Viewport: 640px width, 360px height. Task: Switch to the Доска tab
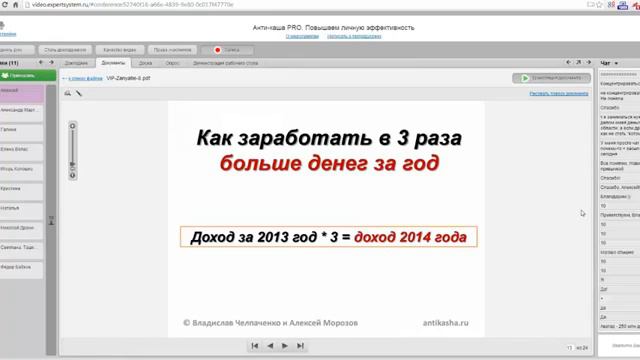(145, 63)
